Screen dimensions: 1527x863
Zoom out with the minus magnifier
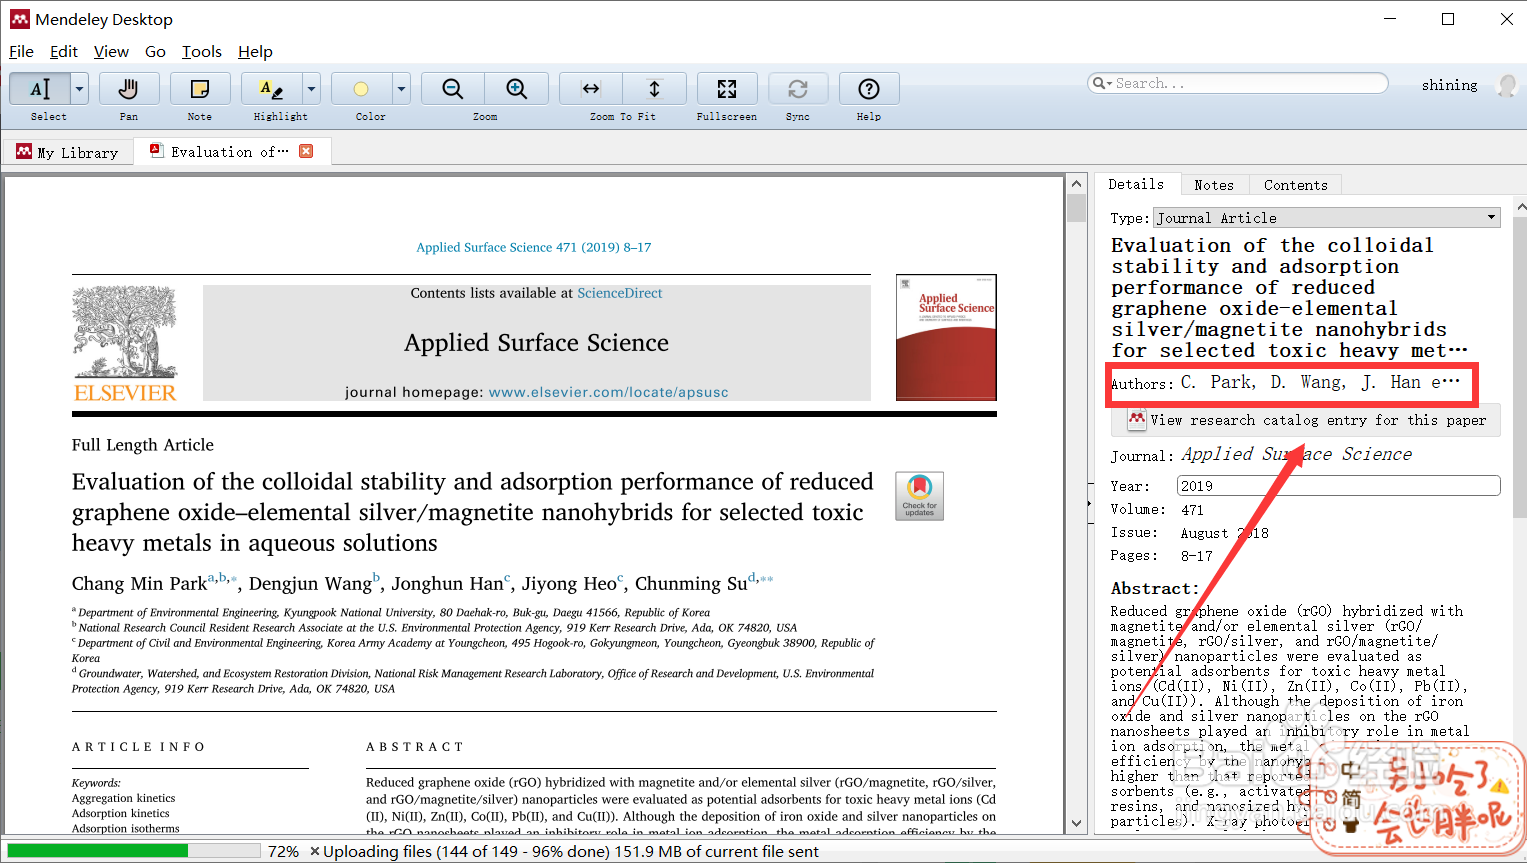453,89
